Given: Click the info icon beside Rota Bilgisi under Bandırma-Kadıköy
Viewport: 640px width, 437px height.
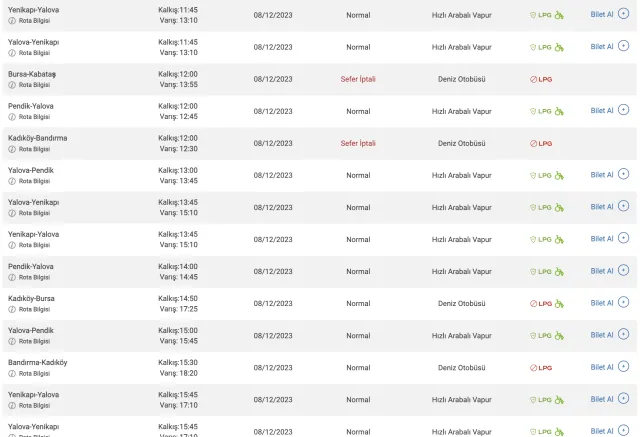Looking at the screenshot, I should tap(12, 373).
